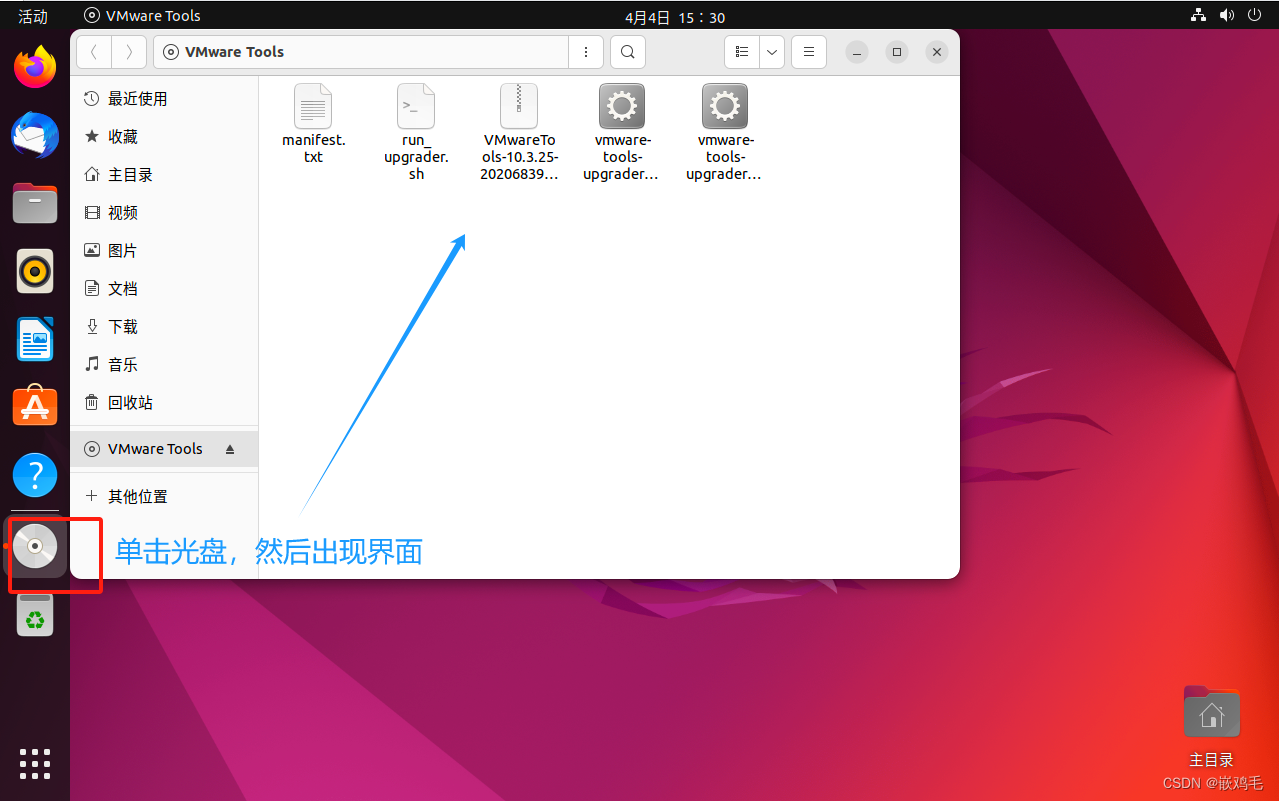Click the VMware Tools disc dock icon
Viewport: 1279px width, 801px height.
35,547
